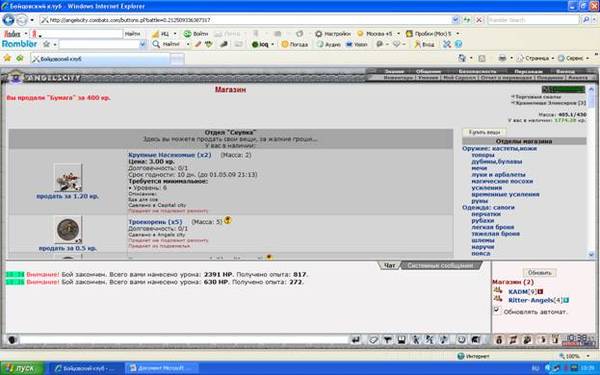Click the Favorites star icon
Screen dimensions: 600x375
7,58
